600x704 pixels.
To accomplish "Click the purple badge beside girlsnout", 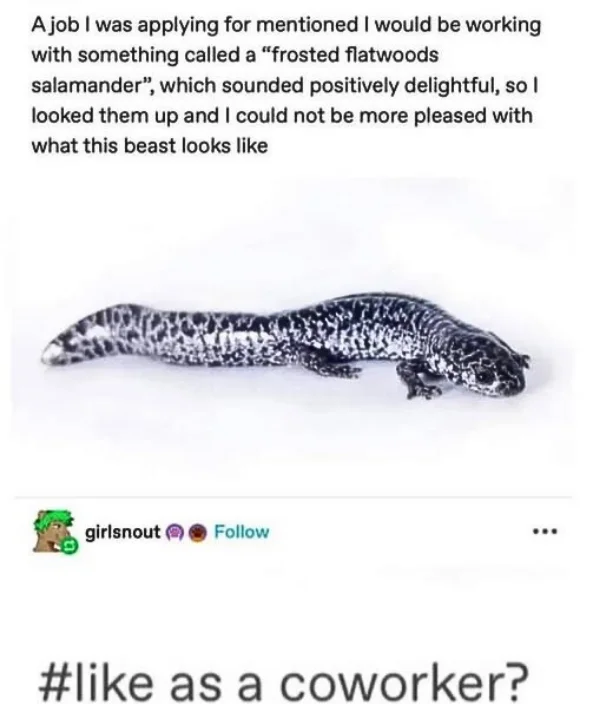I will click(173, 532).
